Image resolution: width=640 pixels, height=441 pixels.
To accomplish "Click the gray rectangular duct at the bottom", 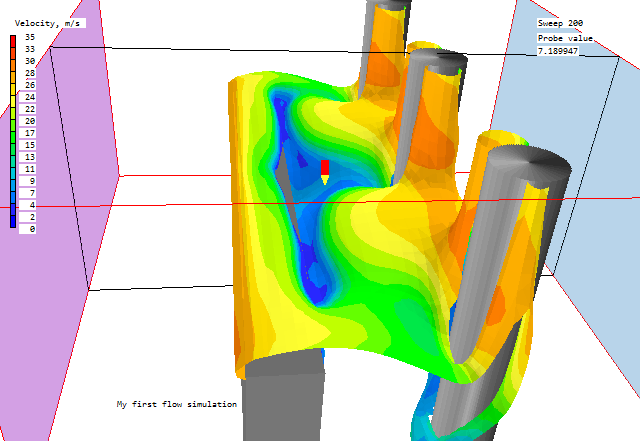I will (x=283, y=400).
